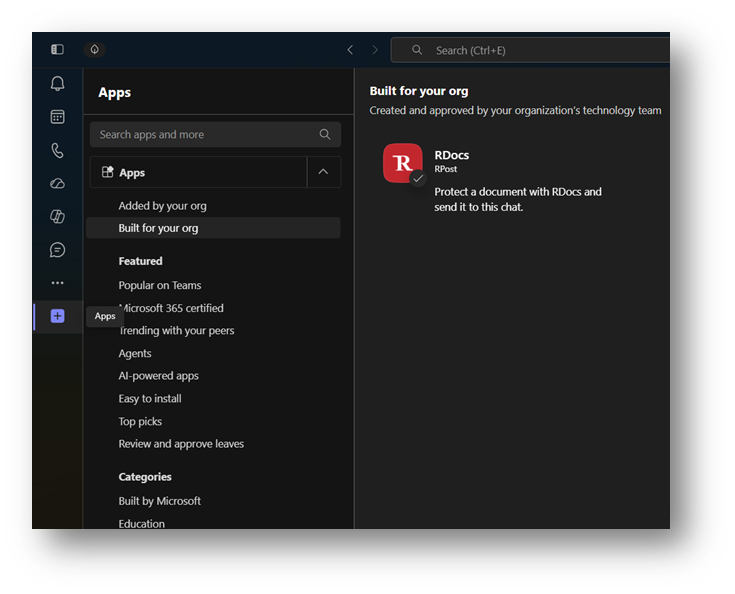Open the Calendar icon in sidebar

tap(58, 117)
